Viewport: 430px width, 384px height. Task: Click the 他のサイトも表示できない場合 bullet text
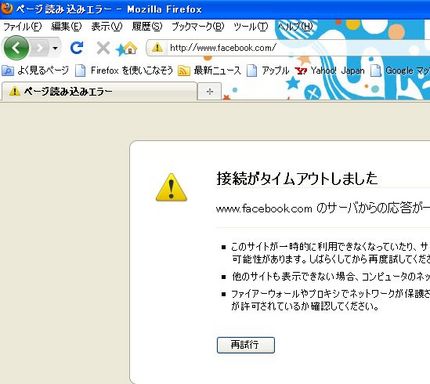click(331, 277)
